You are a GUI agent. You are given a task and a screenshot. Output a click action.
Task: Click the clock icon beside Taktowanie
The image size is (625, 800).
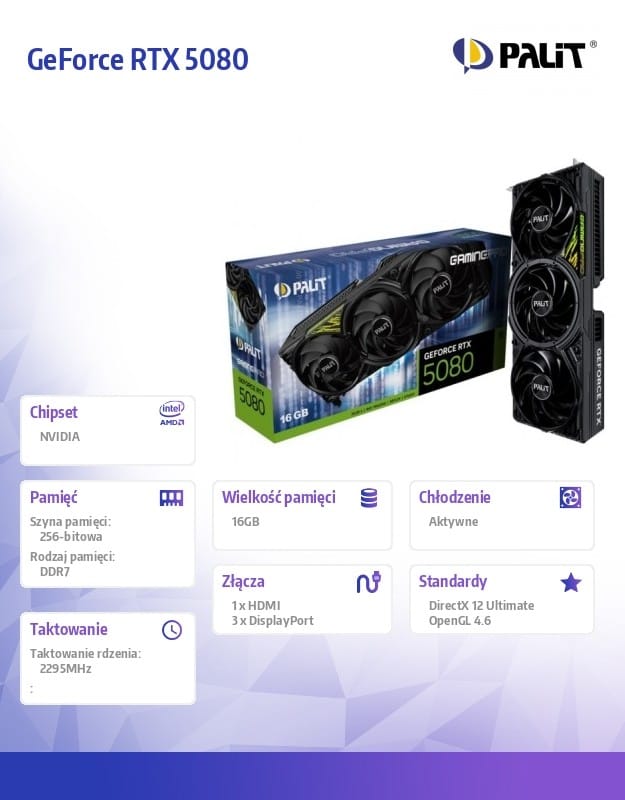[172, 630]
